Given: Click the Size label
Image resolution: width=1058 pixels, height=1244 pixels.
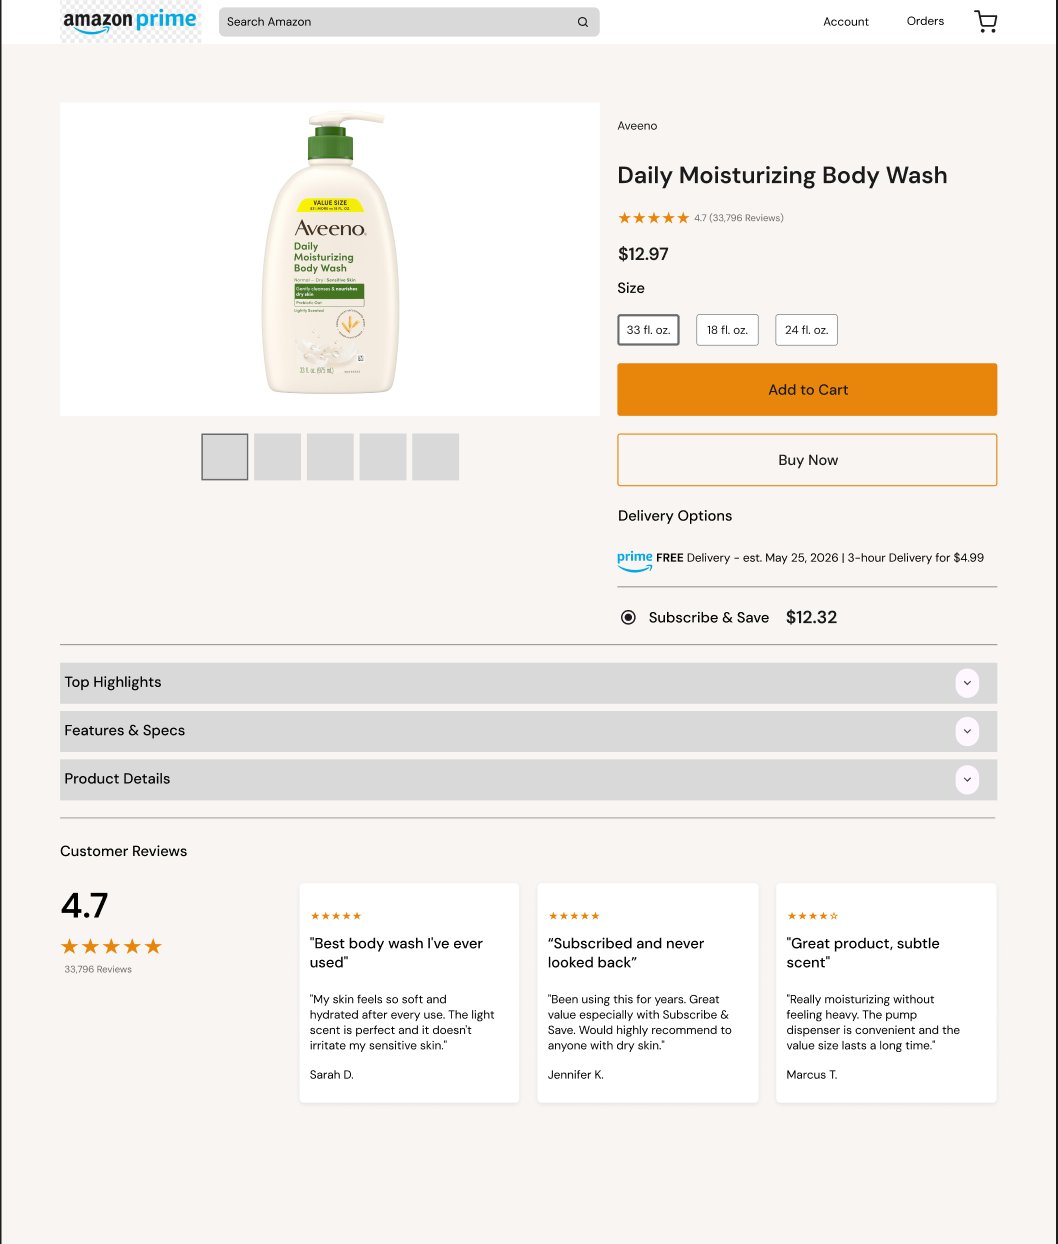Looking at the screenshot, I should pyautogui.click(x=631, y=288).
